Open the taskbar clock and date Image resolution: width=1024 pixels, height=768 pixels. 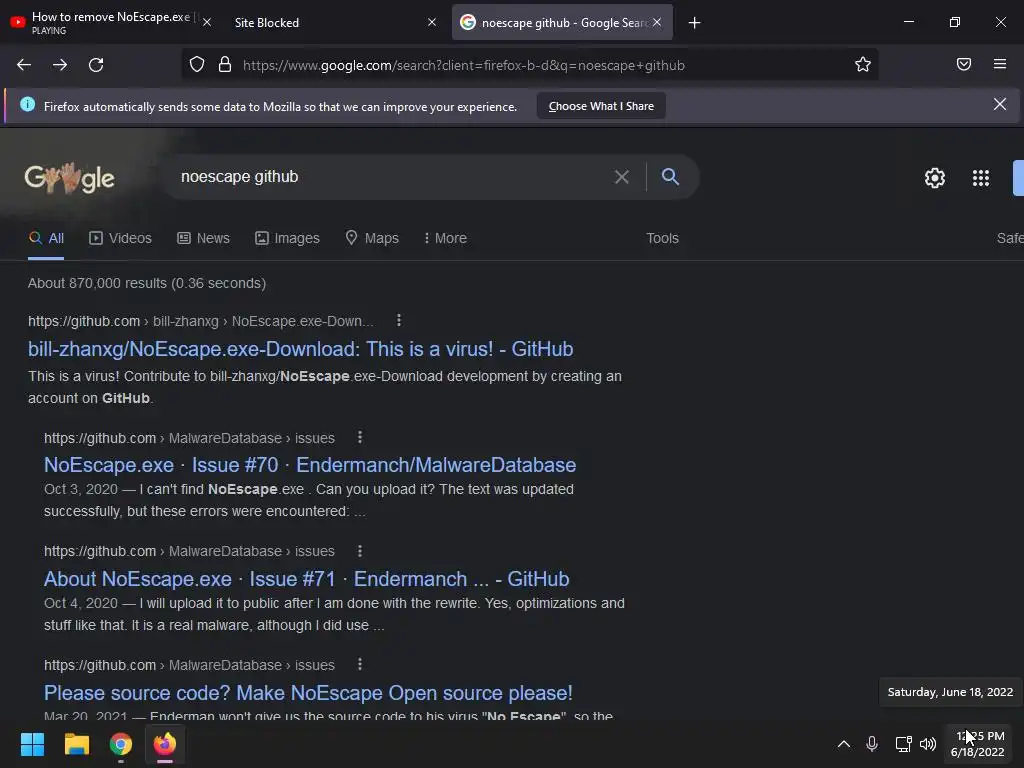(978, 744)
